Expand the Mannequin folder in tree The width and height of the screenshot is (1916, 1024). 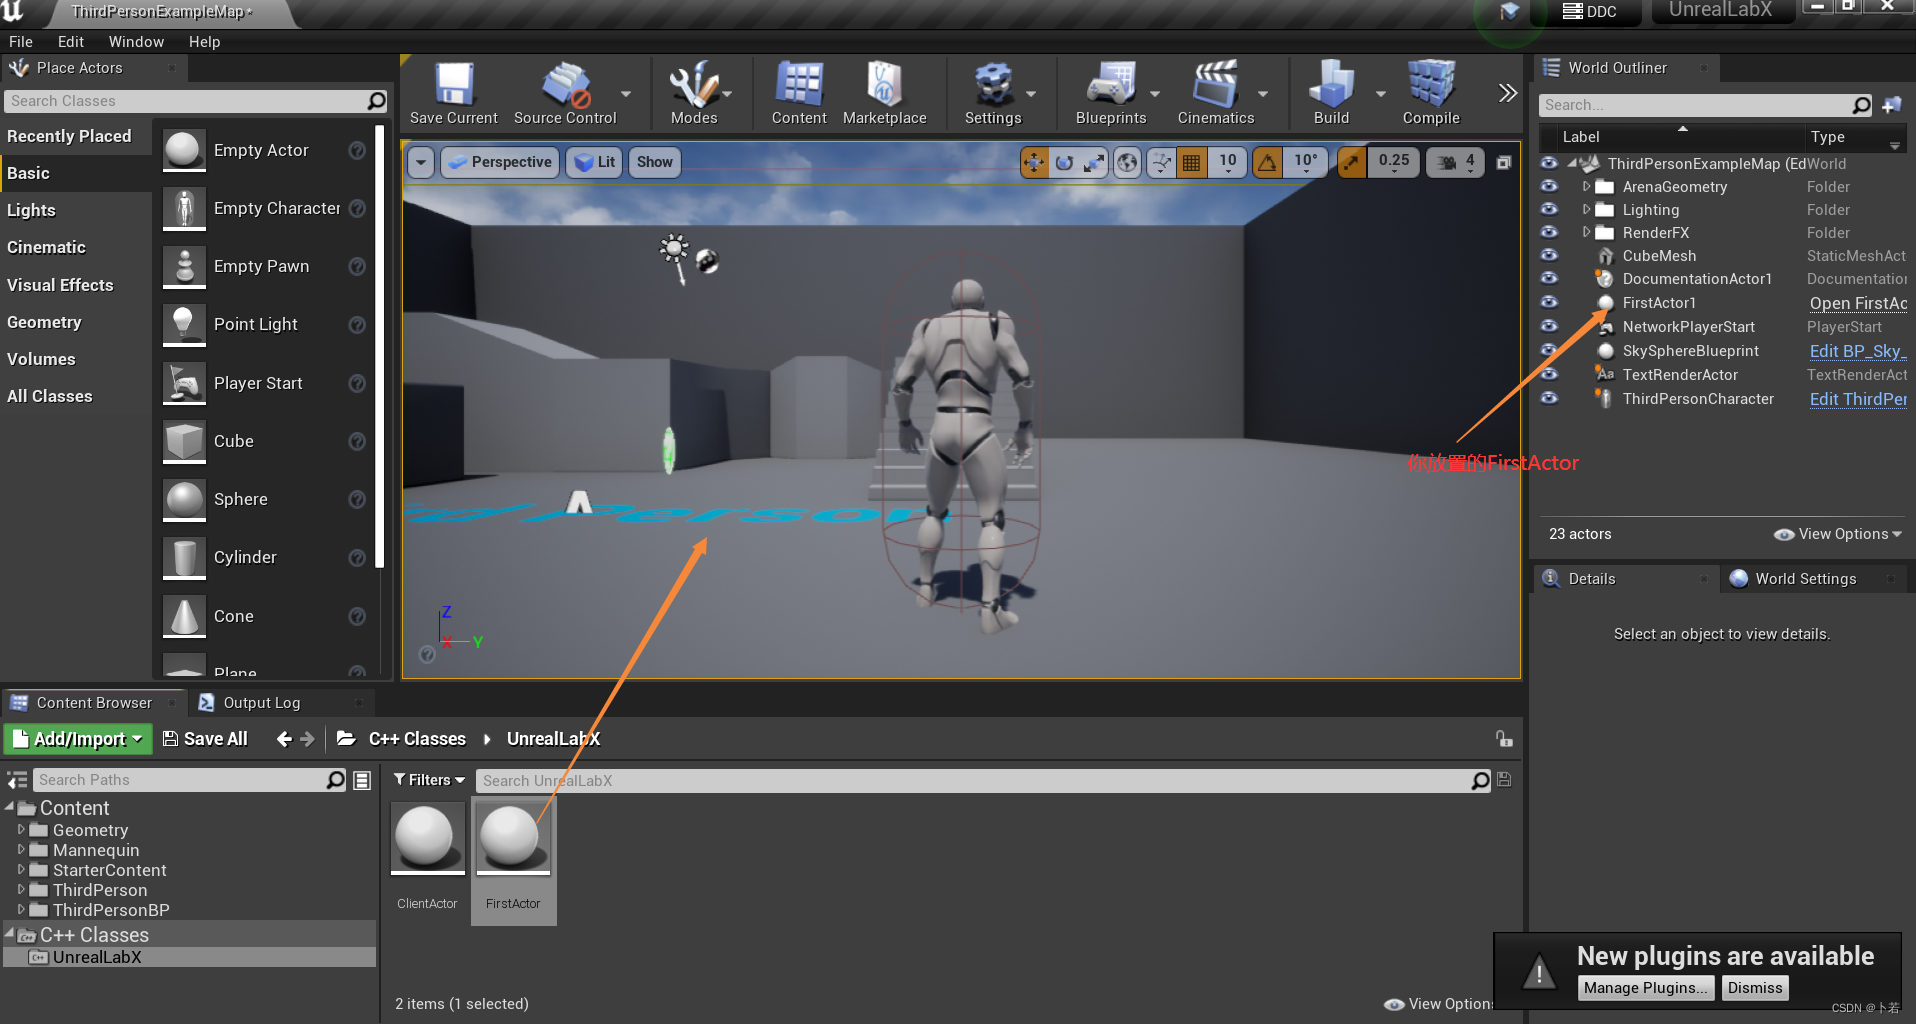[21, 849]
